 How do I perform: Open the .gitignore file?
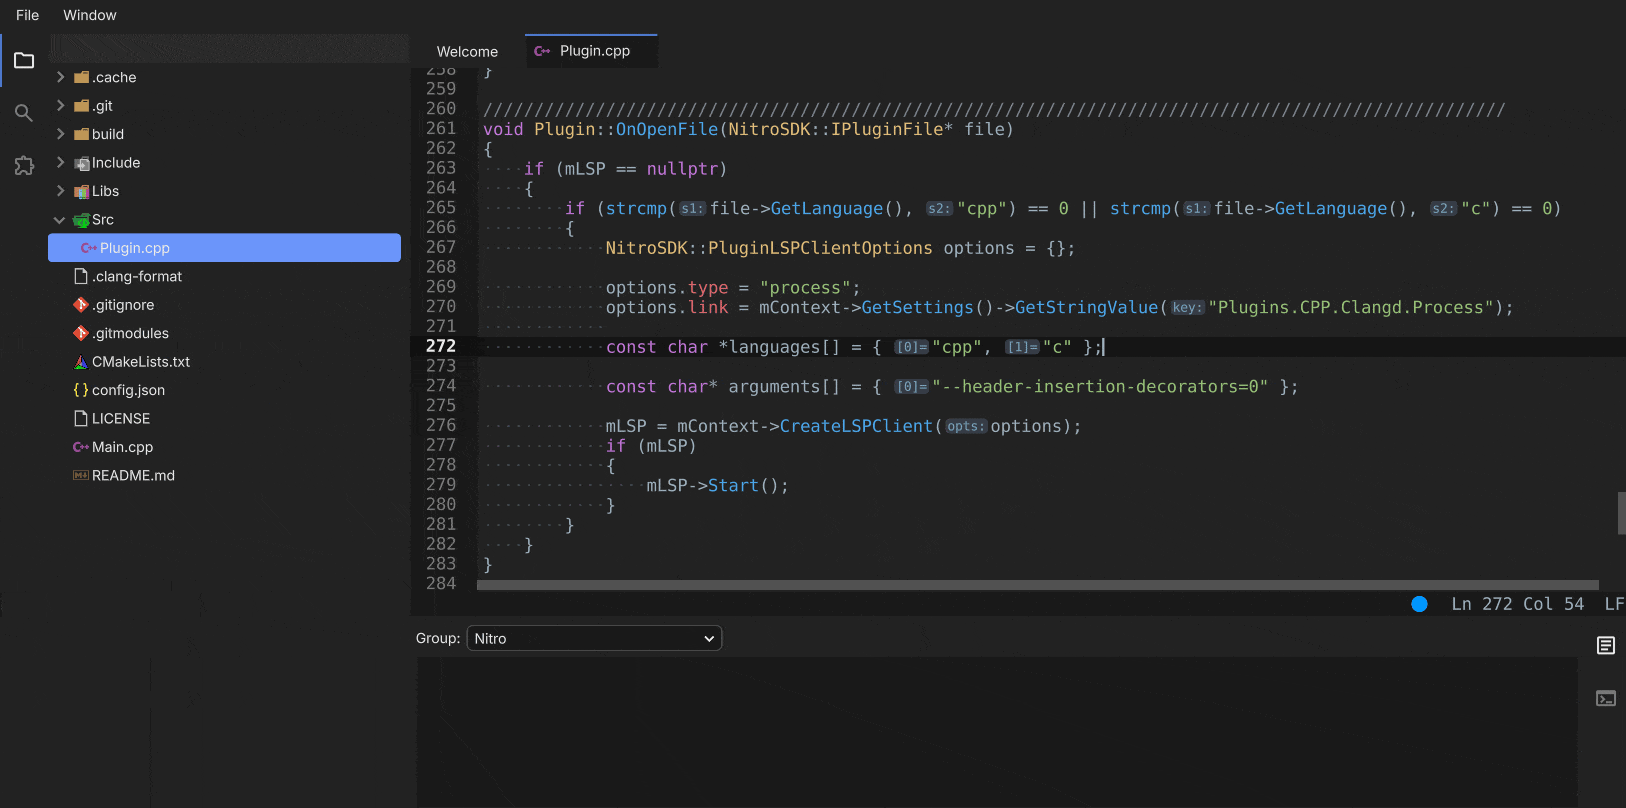point(123,305)
